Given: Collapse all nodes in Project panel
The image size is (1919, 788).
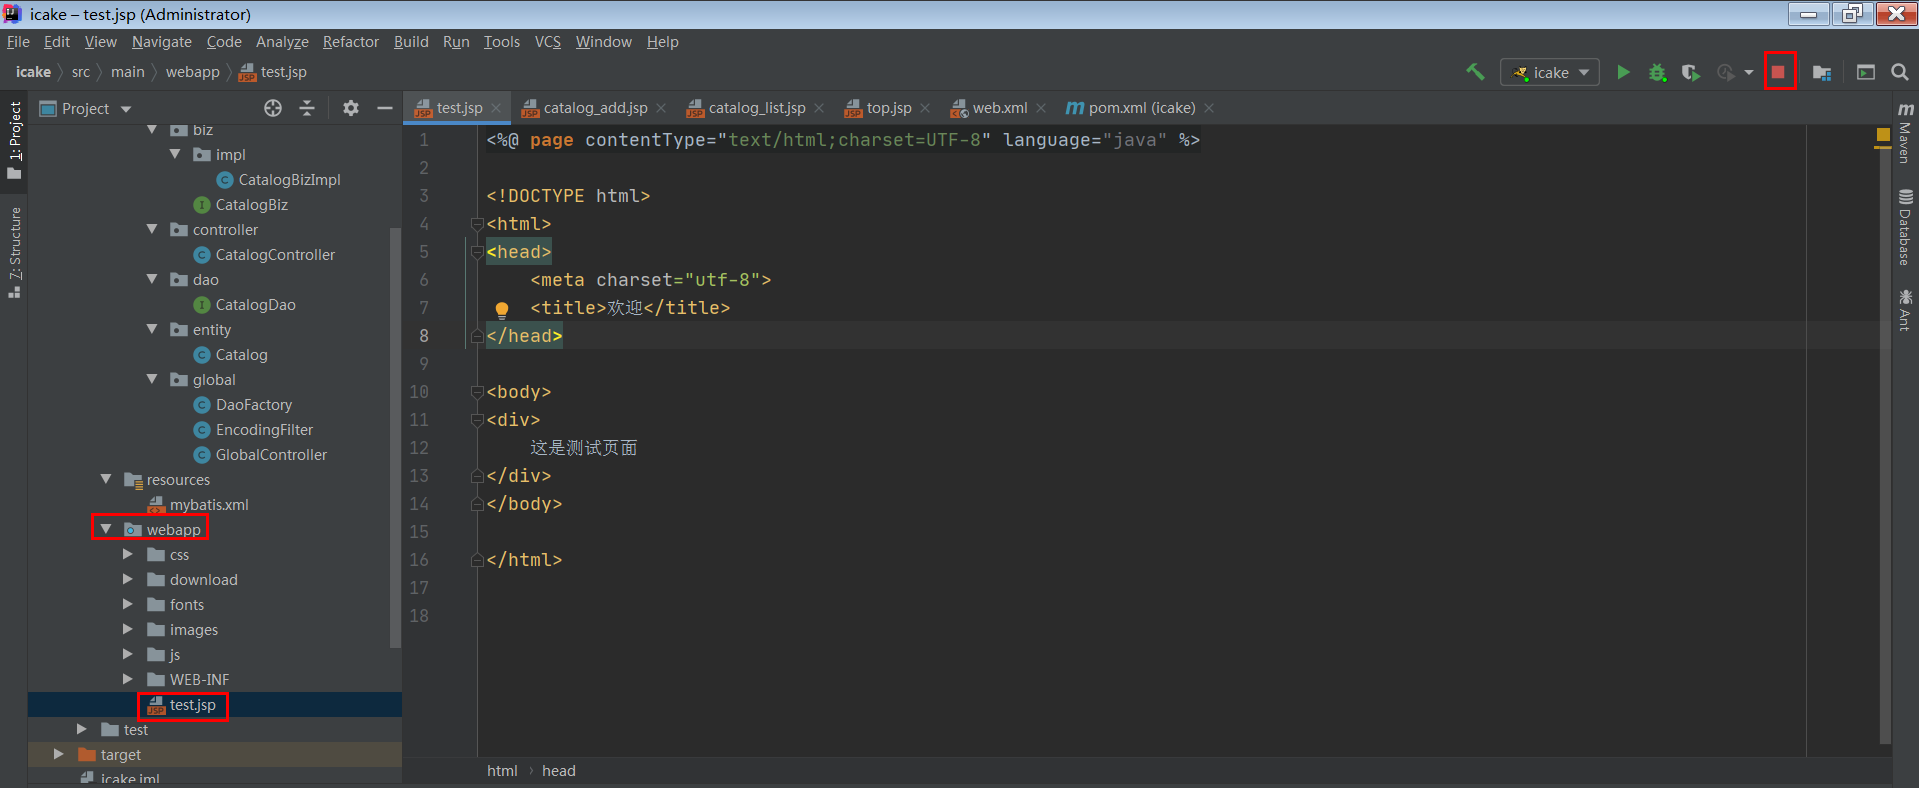Looking at the screenshot, I should pyautogui.click(x=307, y=108).
